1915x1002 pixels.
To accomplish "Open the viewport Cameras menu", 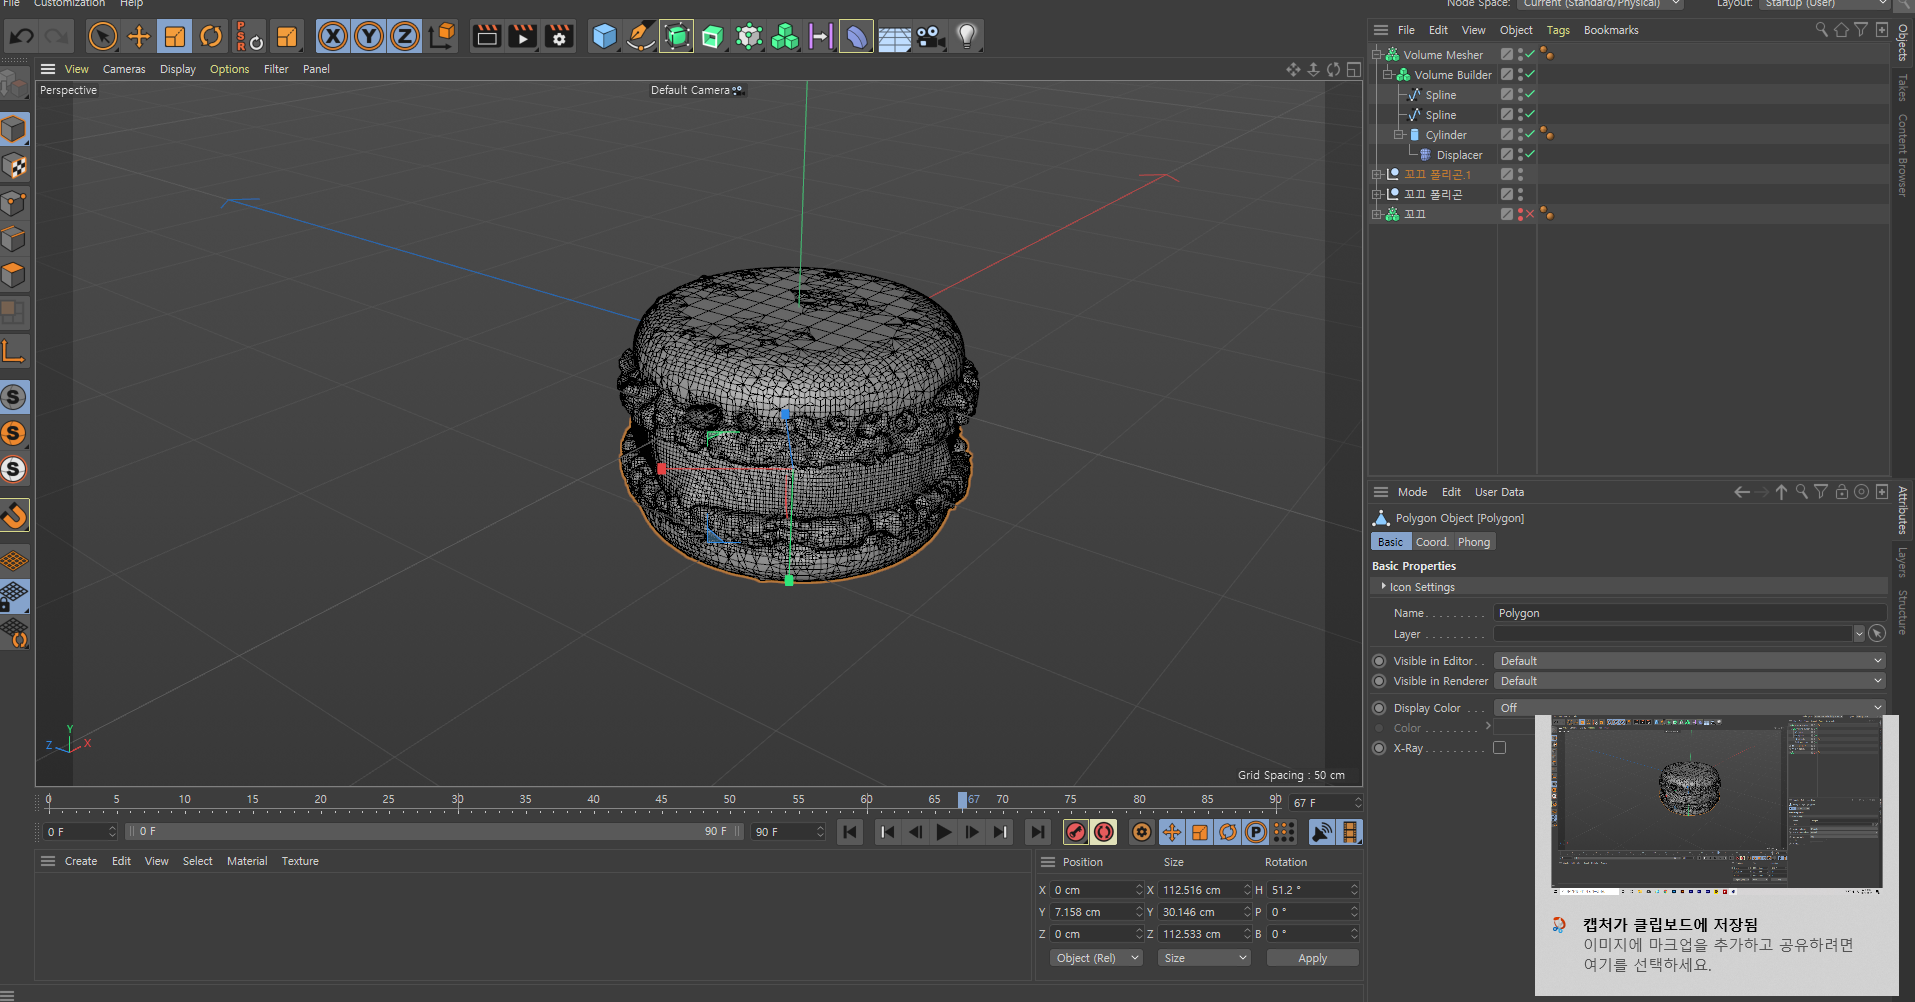I will click(124, 69).
